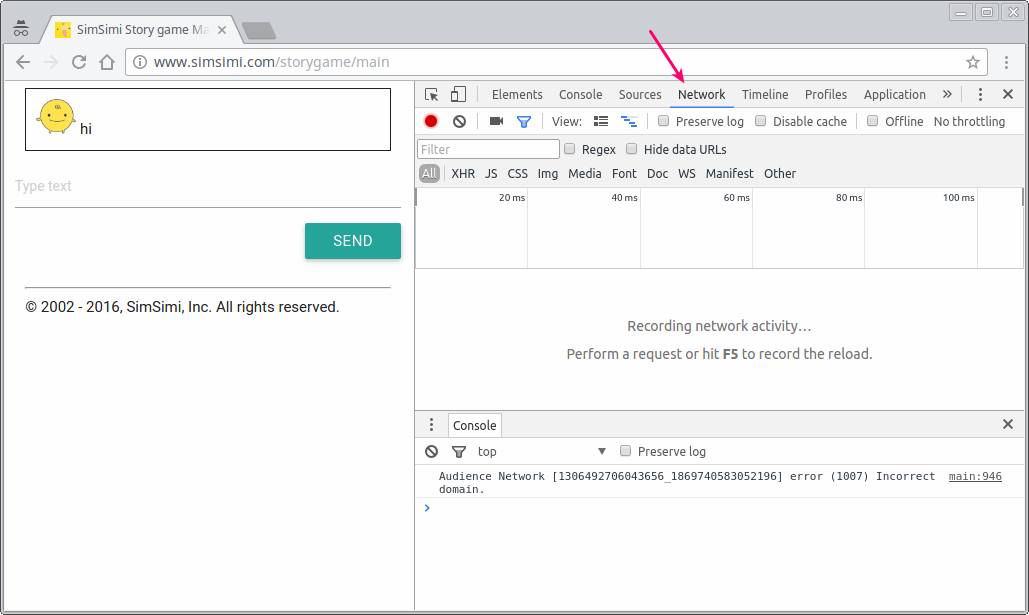This screenshot has height=615, width=1029.
Task: Click the green SEND button
Action: [x=352, y=241]
